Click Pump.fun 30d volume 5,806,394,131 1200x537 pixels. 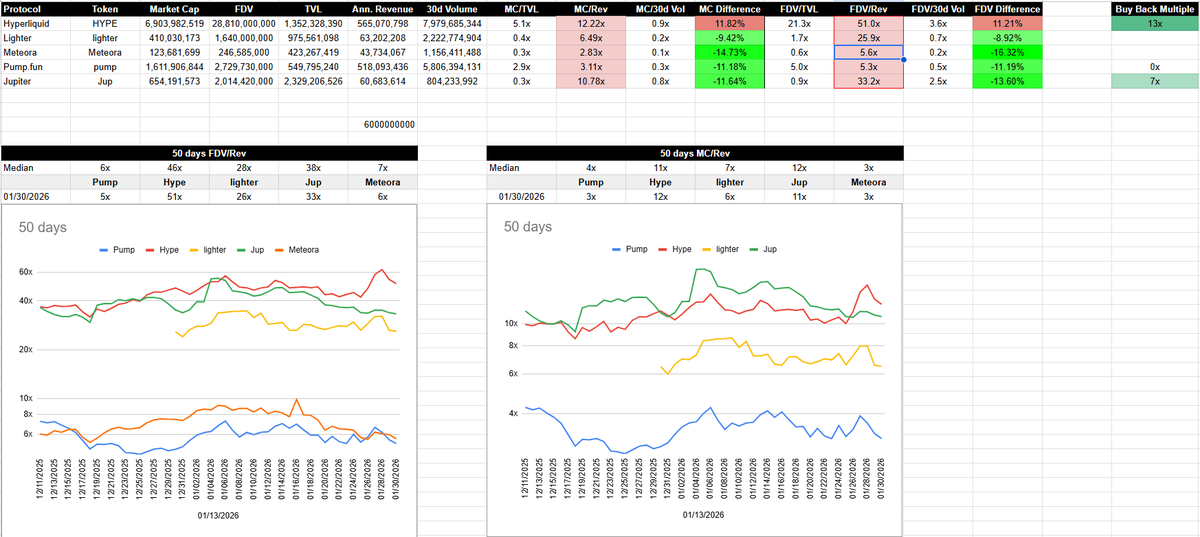[450, 66]
